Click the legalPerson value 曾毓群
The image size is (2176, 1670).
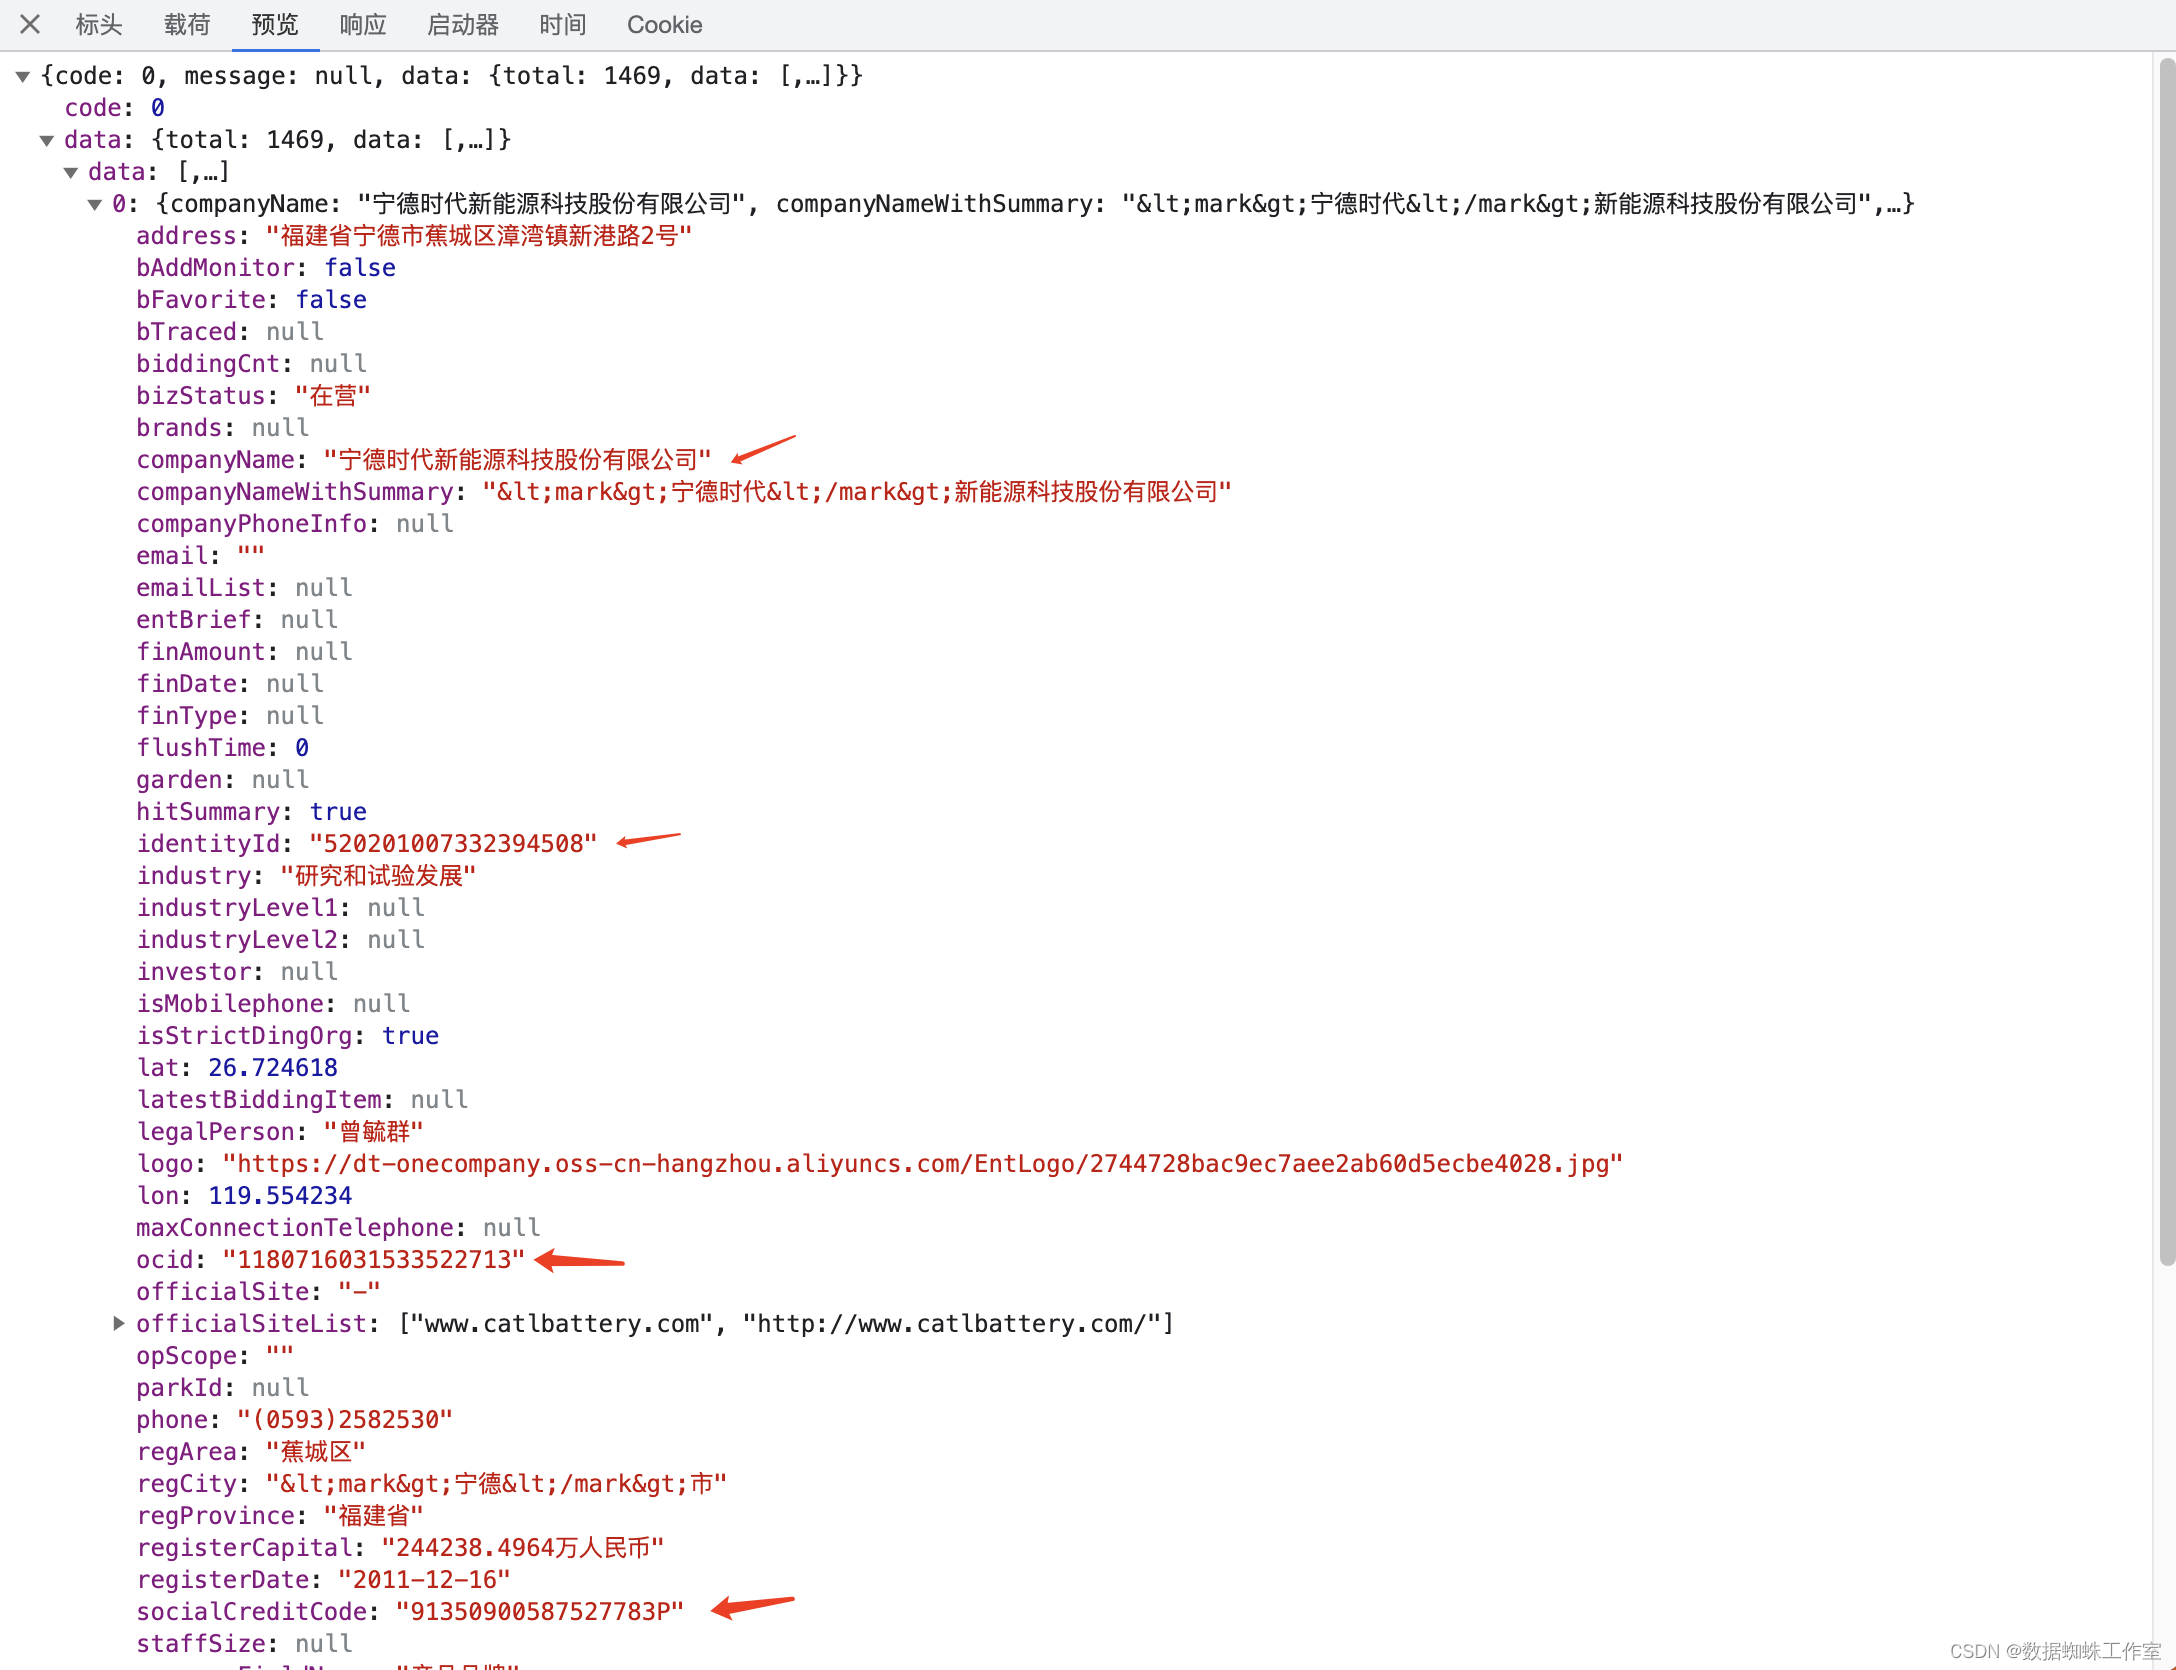click(374, 1132)
